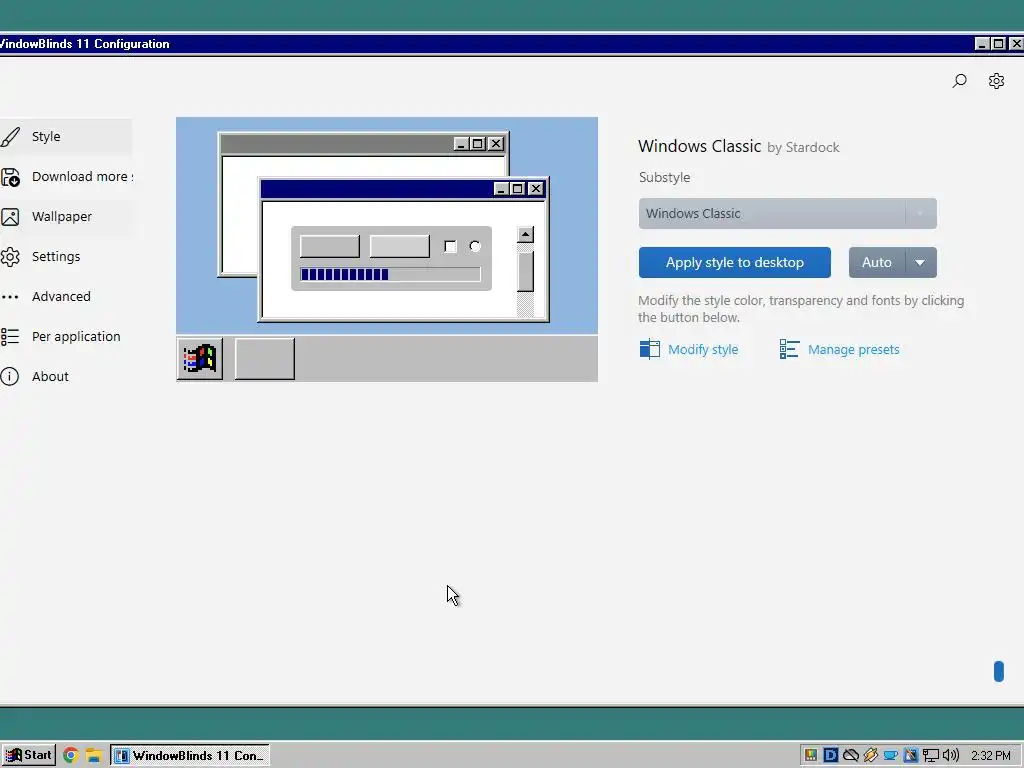Open the Advanced section
Viewport: 1024px width, 768px height.
tap(65, 296)
